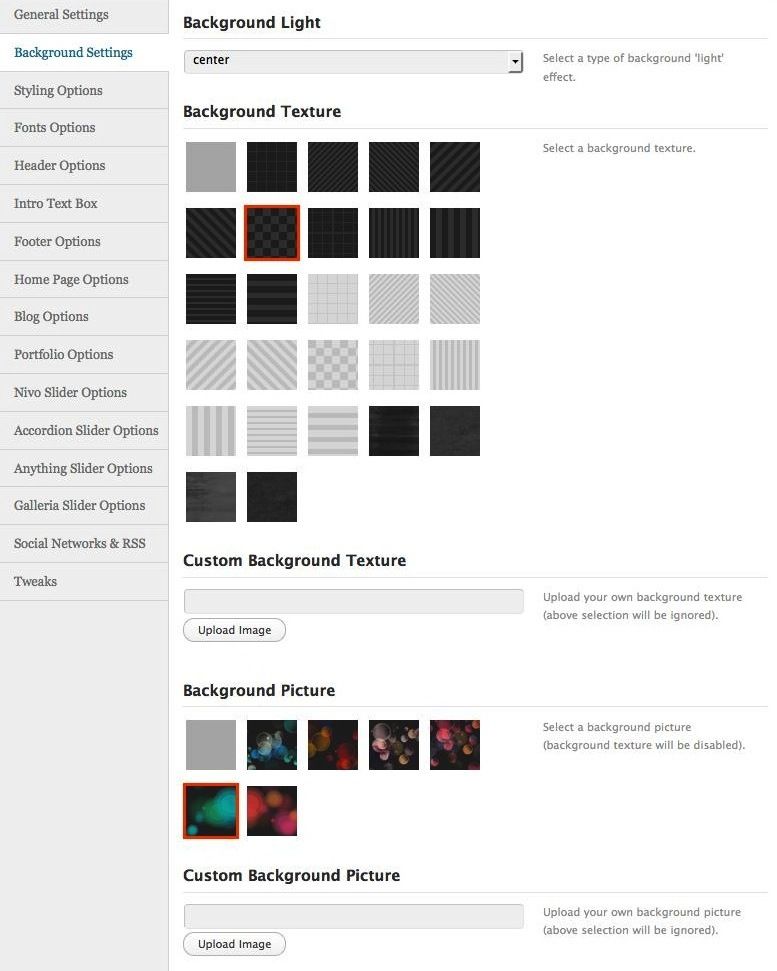
Task: Choose the plain gray 'none' texture swatch
Action: coord(211,167)
